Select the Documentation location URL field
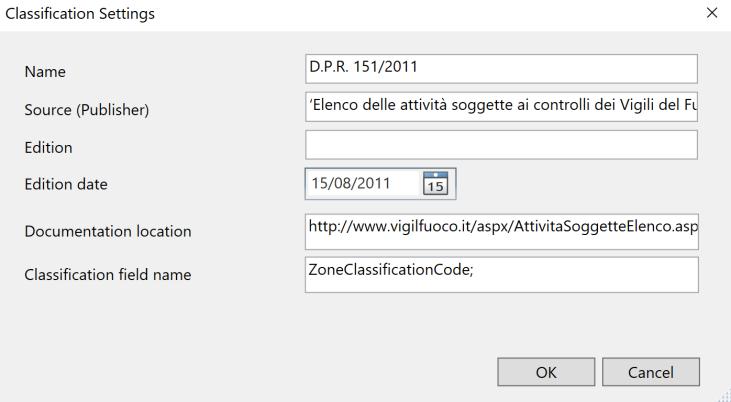This screenshot has height=402, width=731. 500,229
